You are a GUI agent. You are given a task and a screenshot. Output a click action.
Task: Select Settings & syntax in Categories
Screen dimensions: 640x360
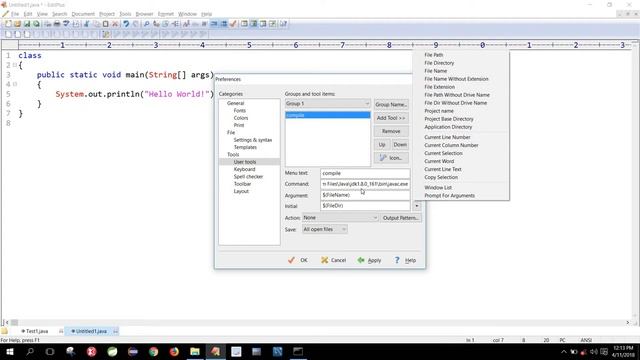tap(253, 140)
